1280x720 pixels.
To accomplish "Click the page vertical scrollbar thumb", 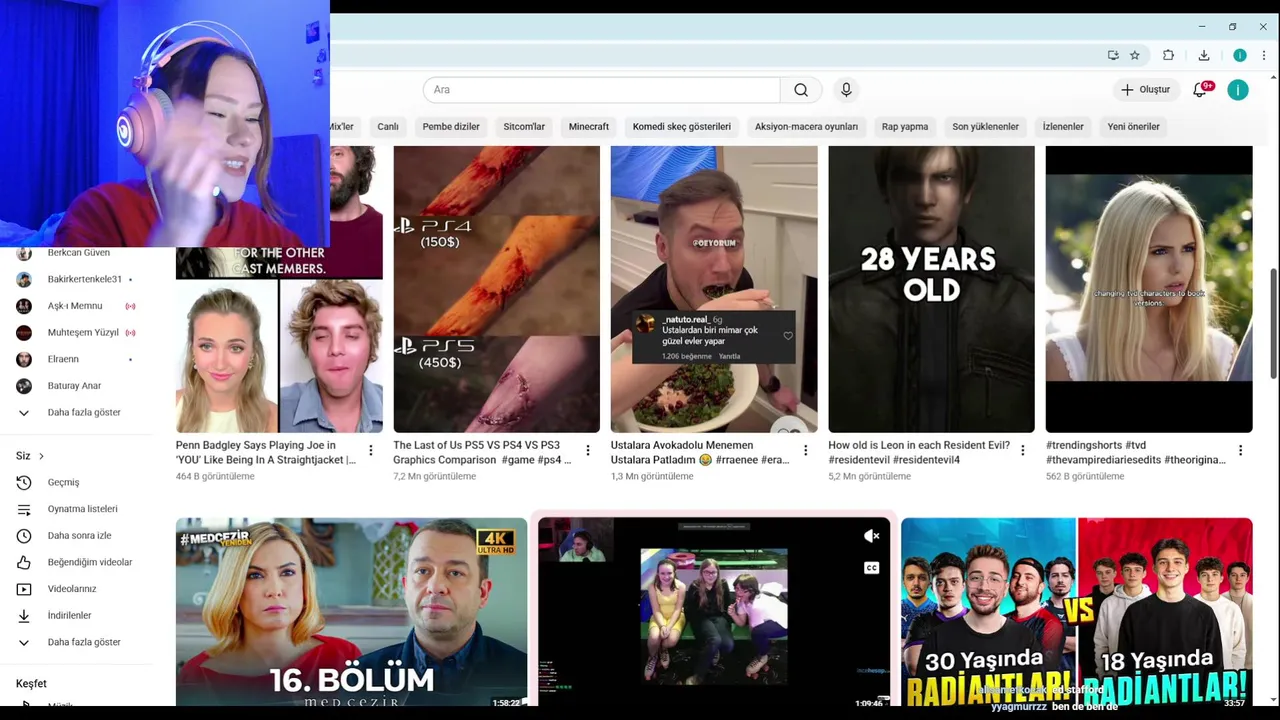I will [x=1273, y=323].
